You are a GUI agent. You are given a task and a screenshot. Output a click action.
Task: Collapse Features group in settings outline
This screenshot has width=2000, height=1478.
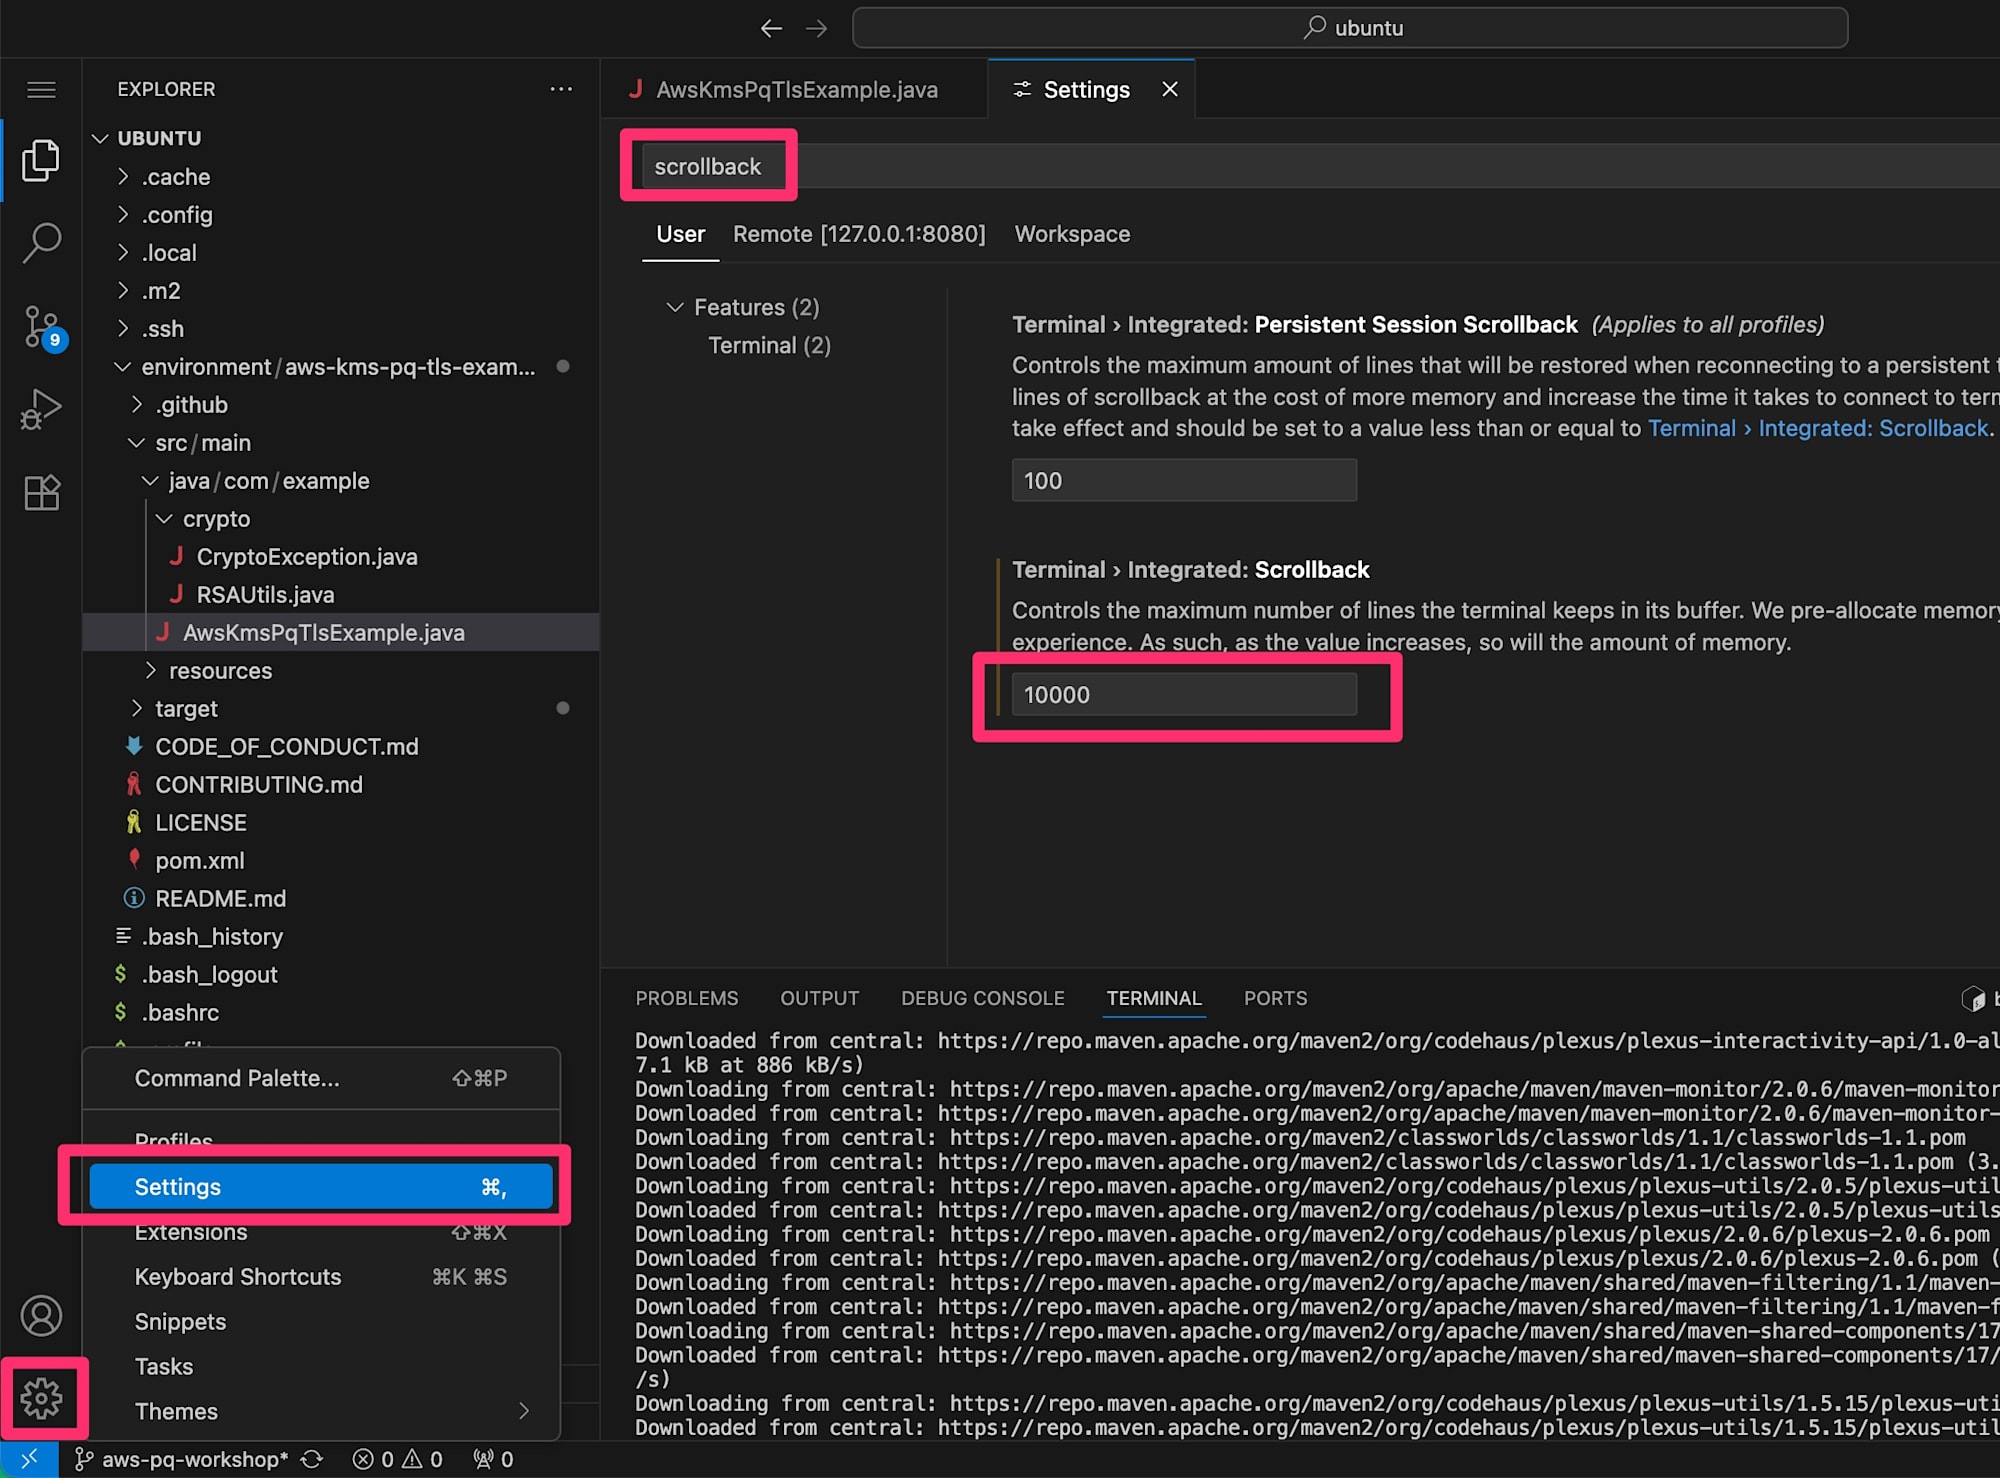(675, 307)
